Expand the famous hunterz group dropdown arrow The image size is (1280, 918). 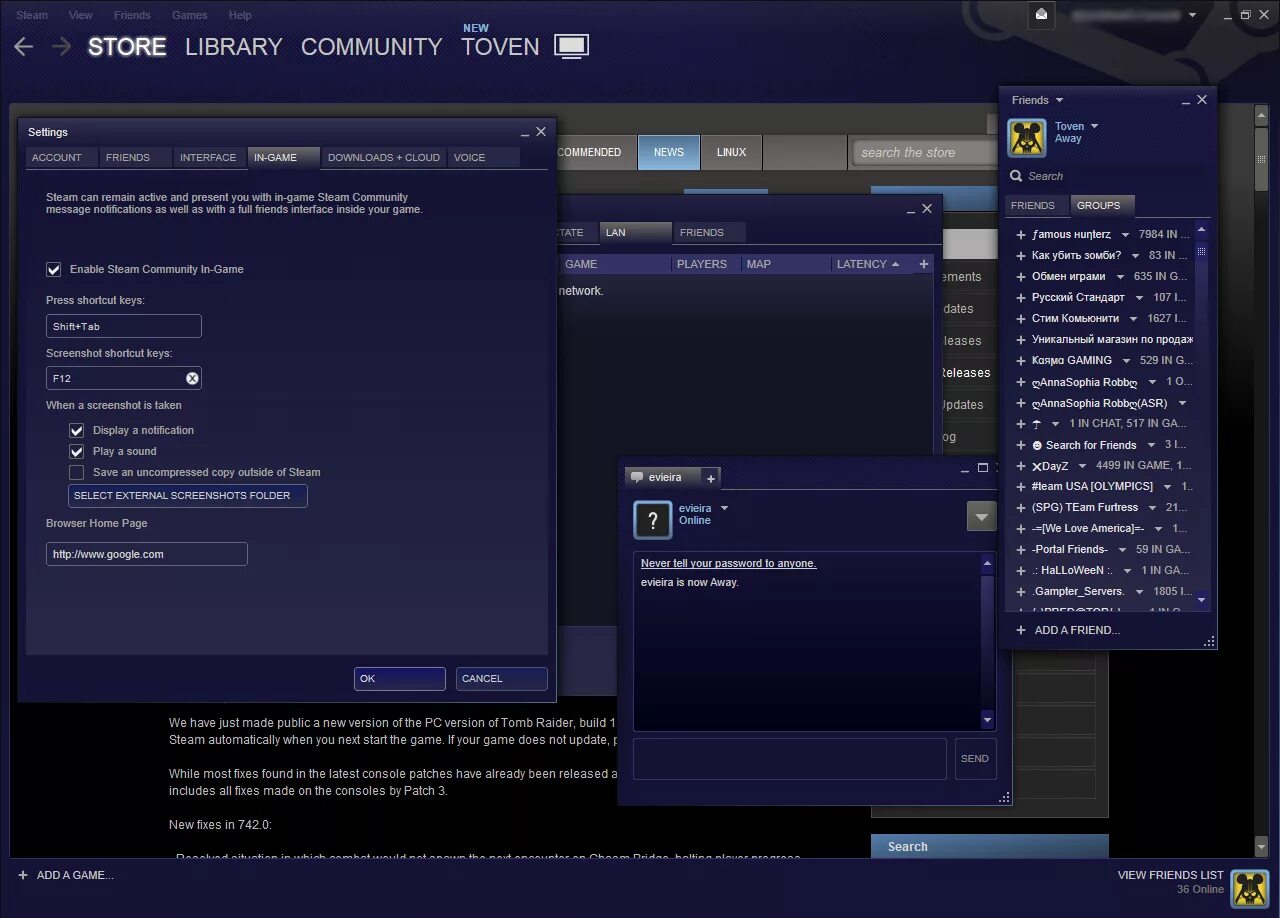tap(1125, 235)
